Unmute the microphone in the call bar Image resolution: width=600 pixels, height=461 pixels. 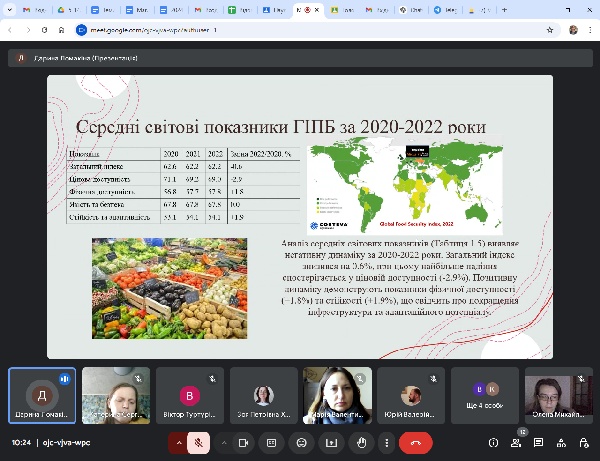[x=199, y=442]
